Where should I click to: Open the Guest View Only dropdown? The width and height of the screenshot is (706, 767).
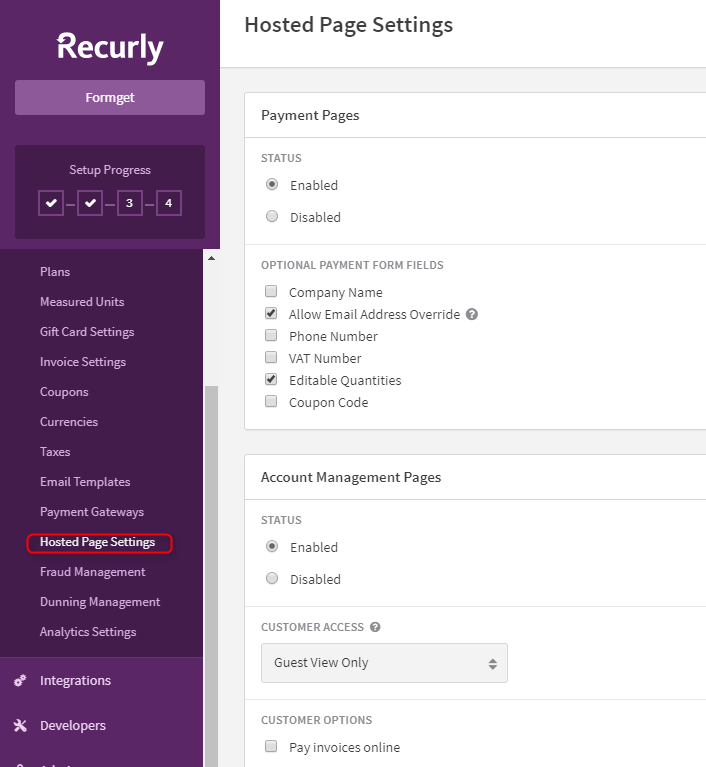click(384, 663)
